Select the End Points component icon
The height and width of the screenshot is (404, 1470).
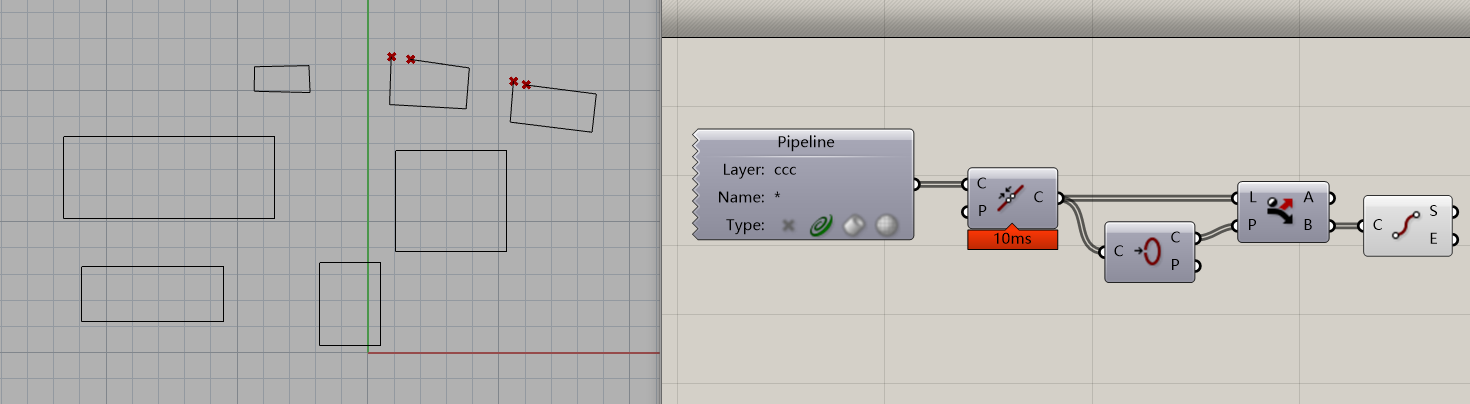coord(1405,225)
